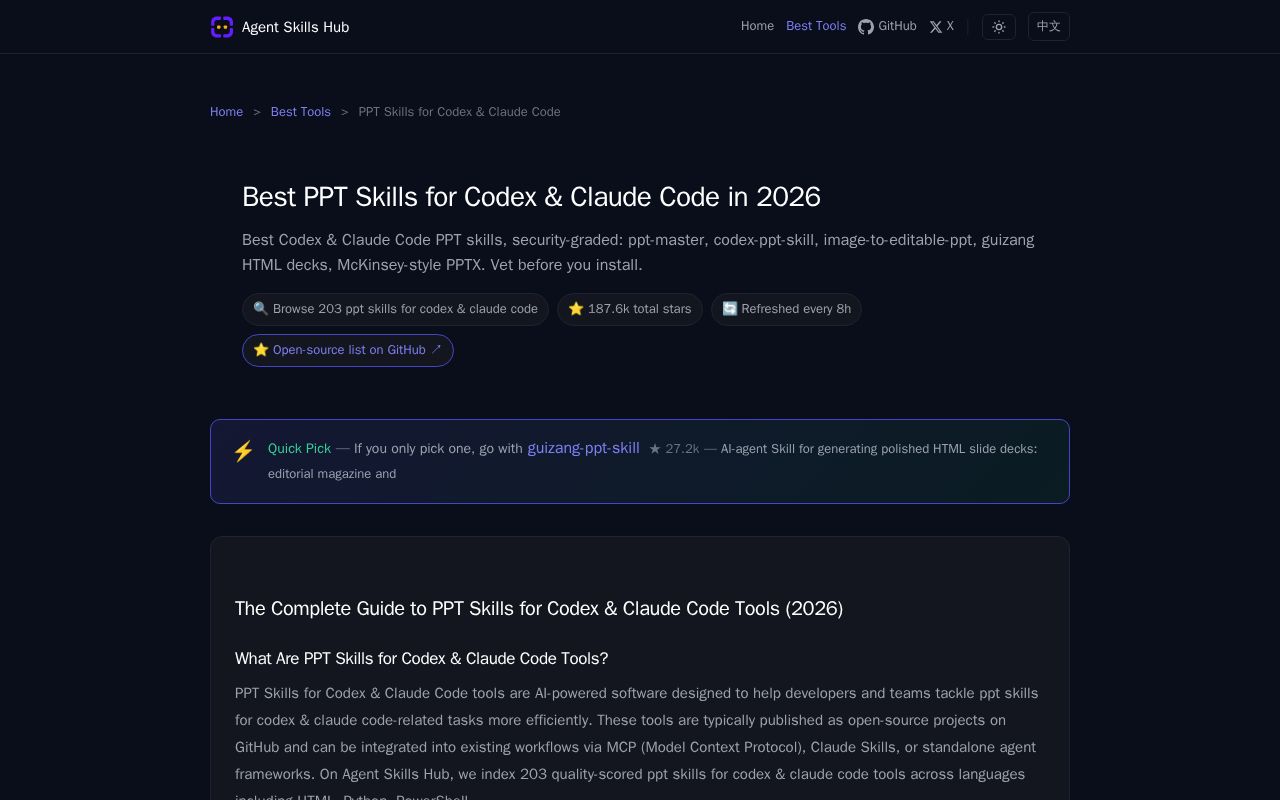The height and width of the screenshot is (800, 1280).
Task: Select Best Tools in top navigation
Action: click(816, 26)
